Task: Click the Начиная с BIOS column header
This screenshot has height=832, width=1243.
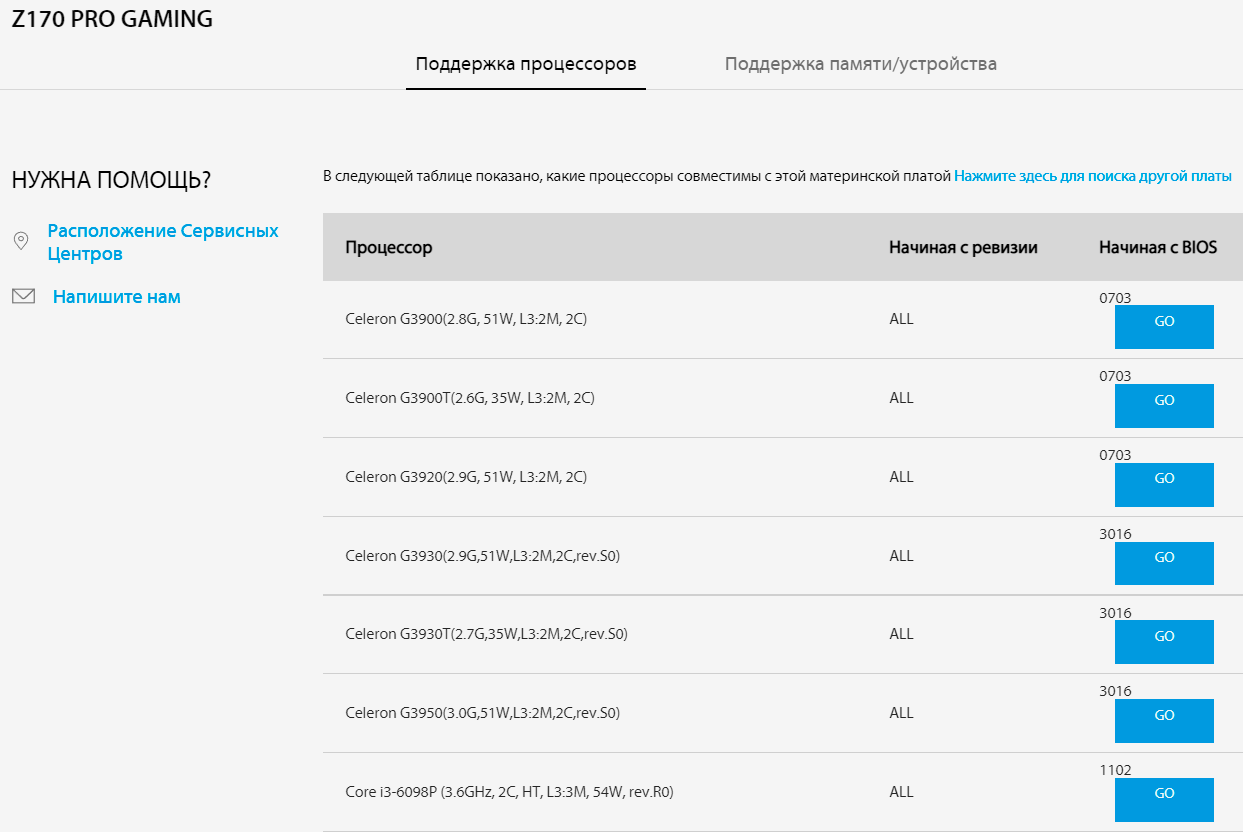Action: pos(1158,247)
